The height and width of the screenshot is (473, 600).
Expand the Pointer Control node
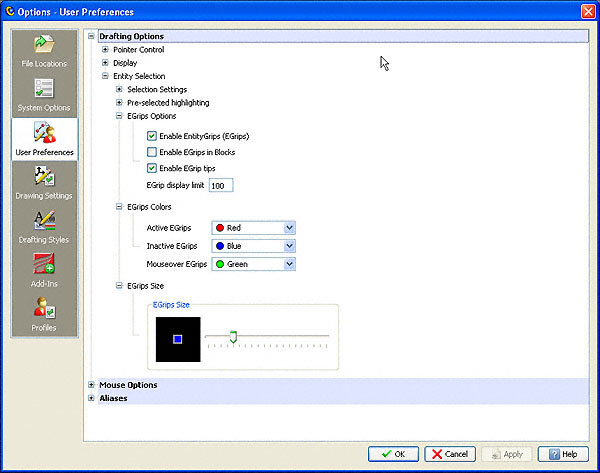click(105, 49)
